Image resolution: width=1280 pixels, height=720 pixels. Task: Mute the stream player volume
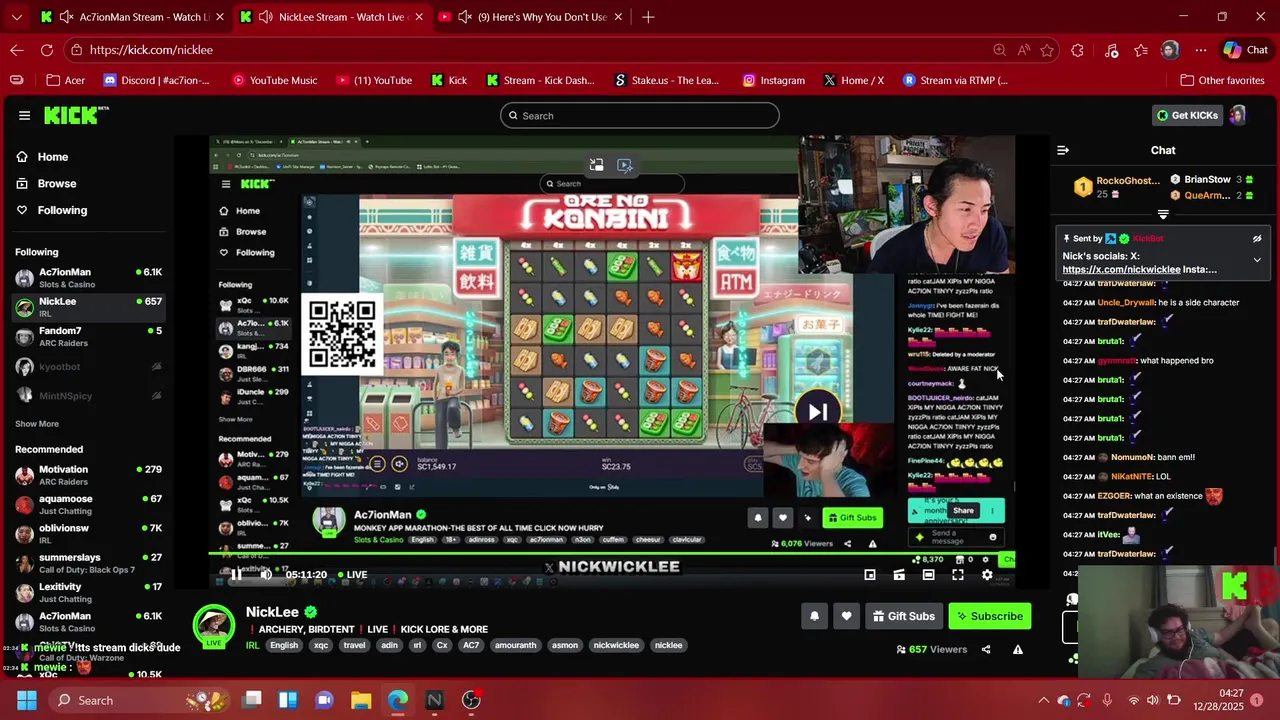[x=266, y=575]
